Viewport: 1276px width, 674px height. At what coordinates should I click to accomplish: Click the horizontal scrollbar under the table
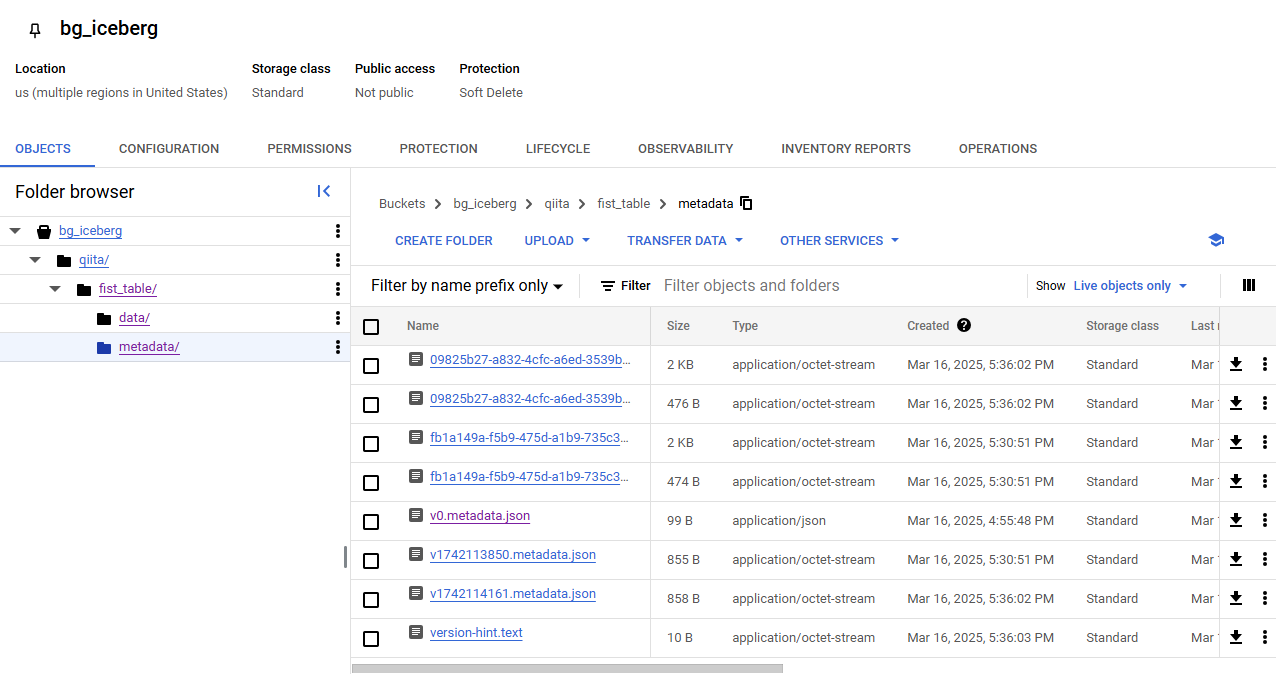click(x=567, y=668)
